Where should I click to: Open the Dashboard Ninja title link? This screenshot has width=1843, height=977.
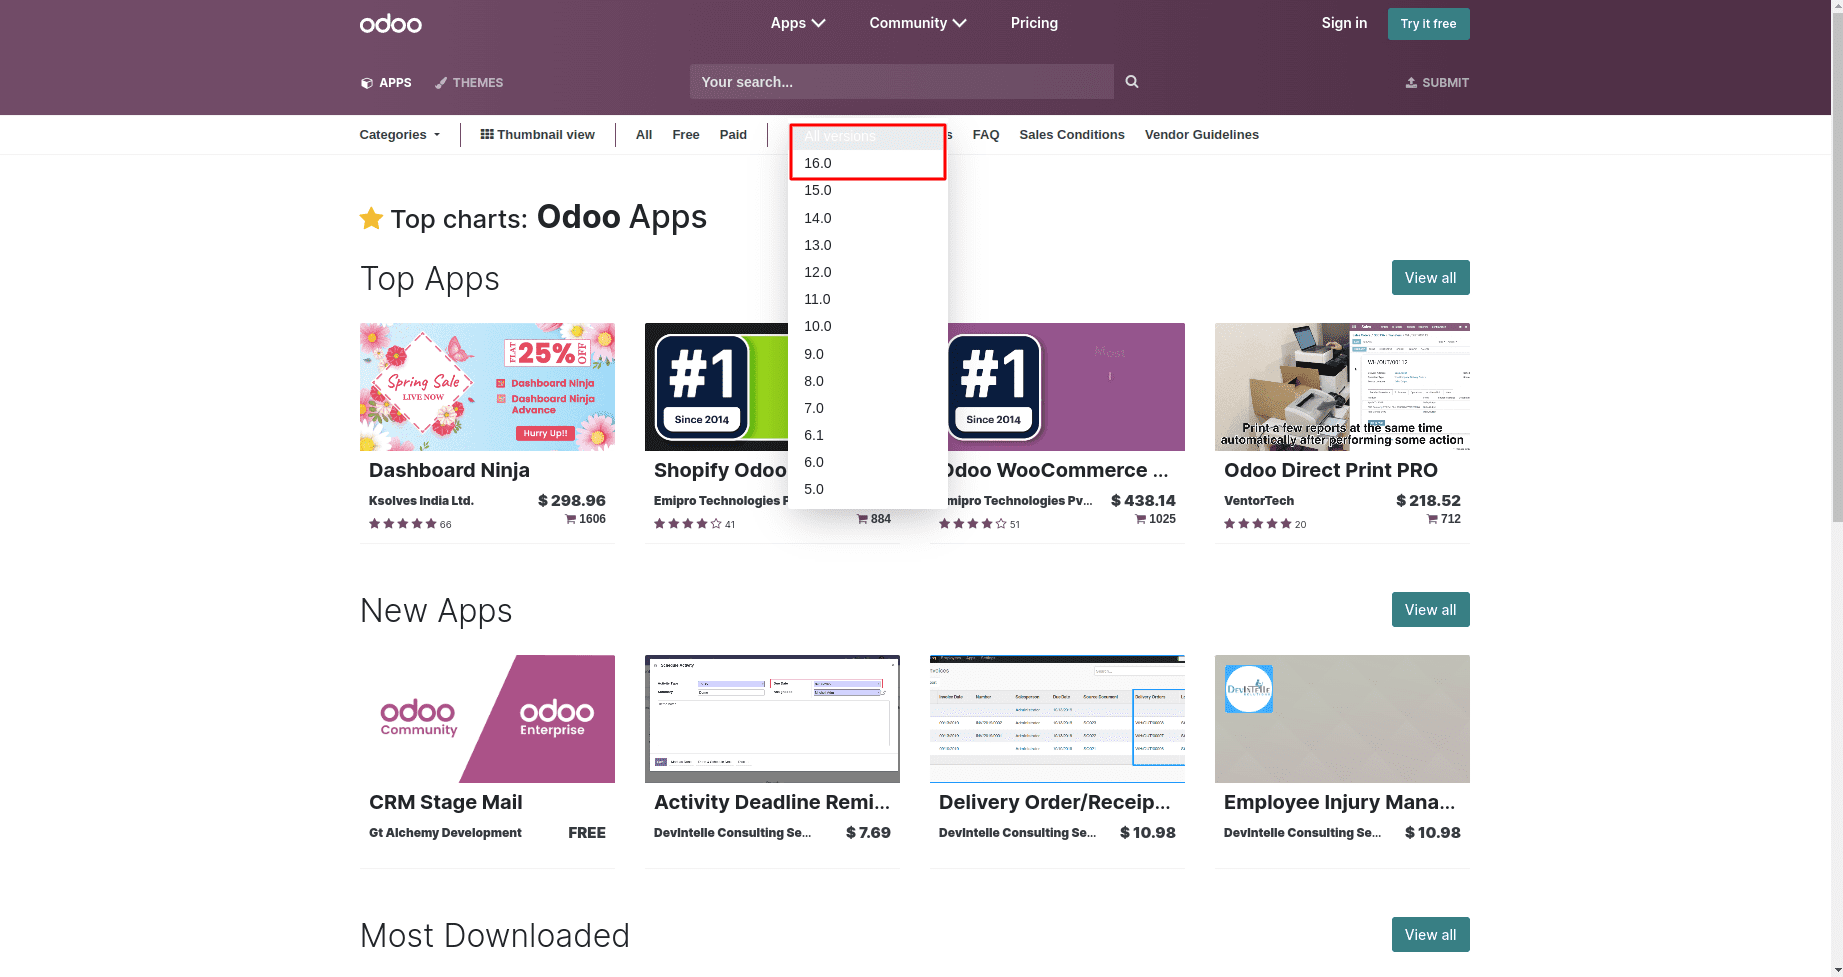pyautogui.click(x=449, y=470)
